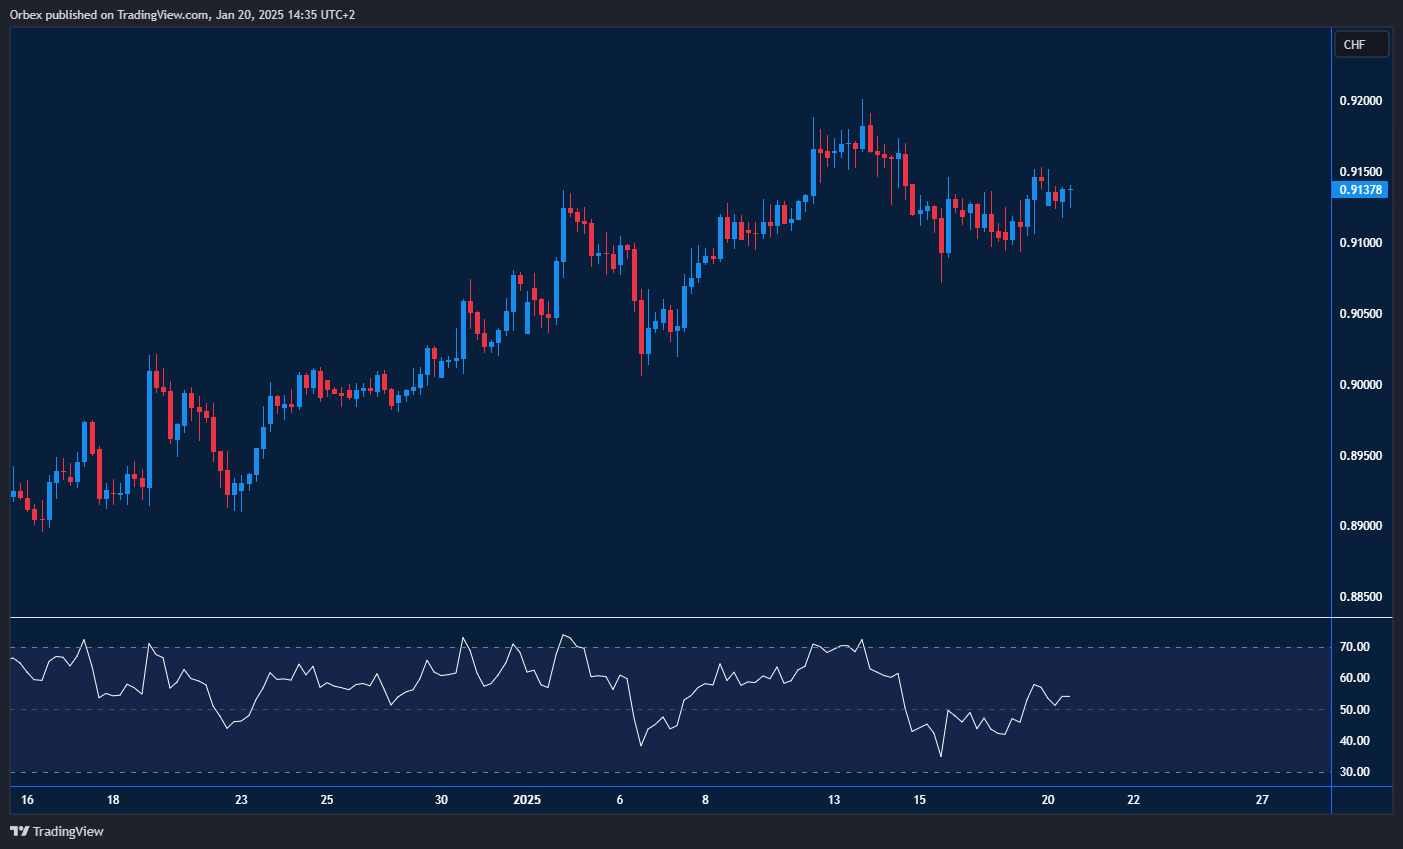The image size is (1403, 849).
Task: Toggle the 0.88500 price level label
Action: click(1360, 597)
